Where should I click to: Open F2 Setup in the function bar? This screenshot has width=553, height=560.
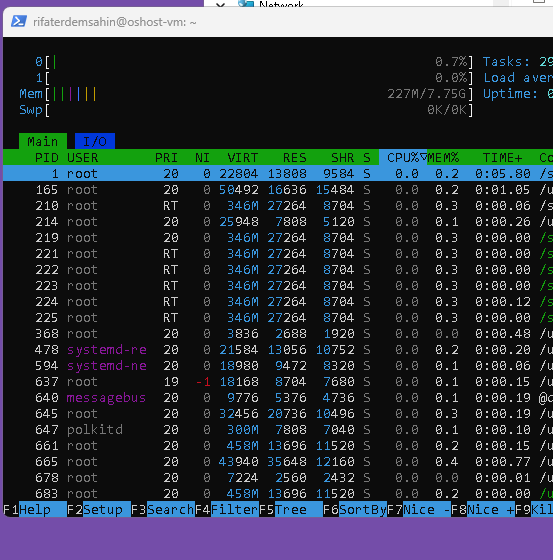[x=99, y=509]
